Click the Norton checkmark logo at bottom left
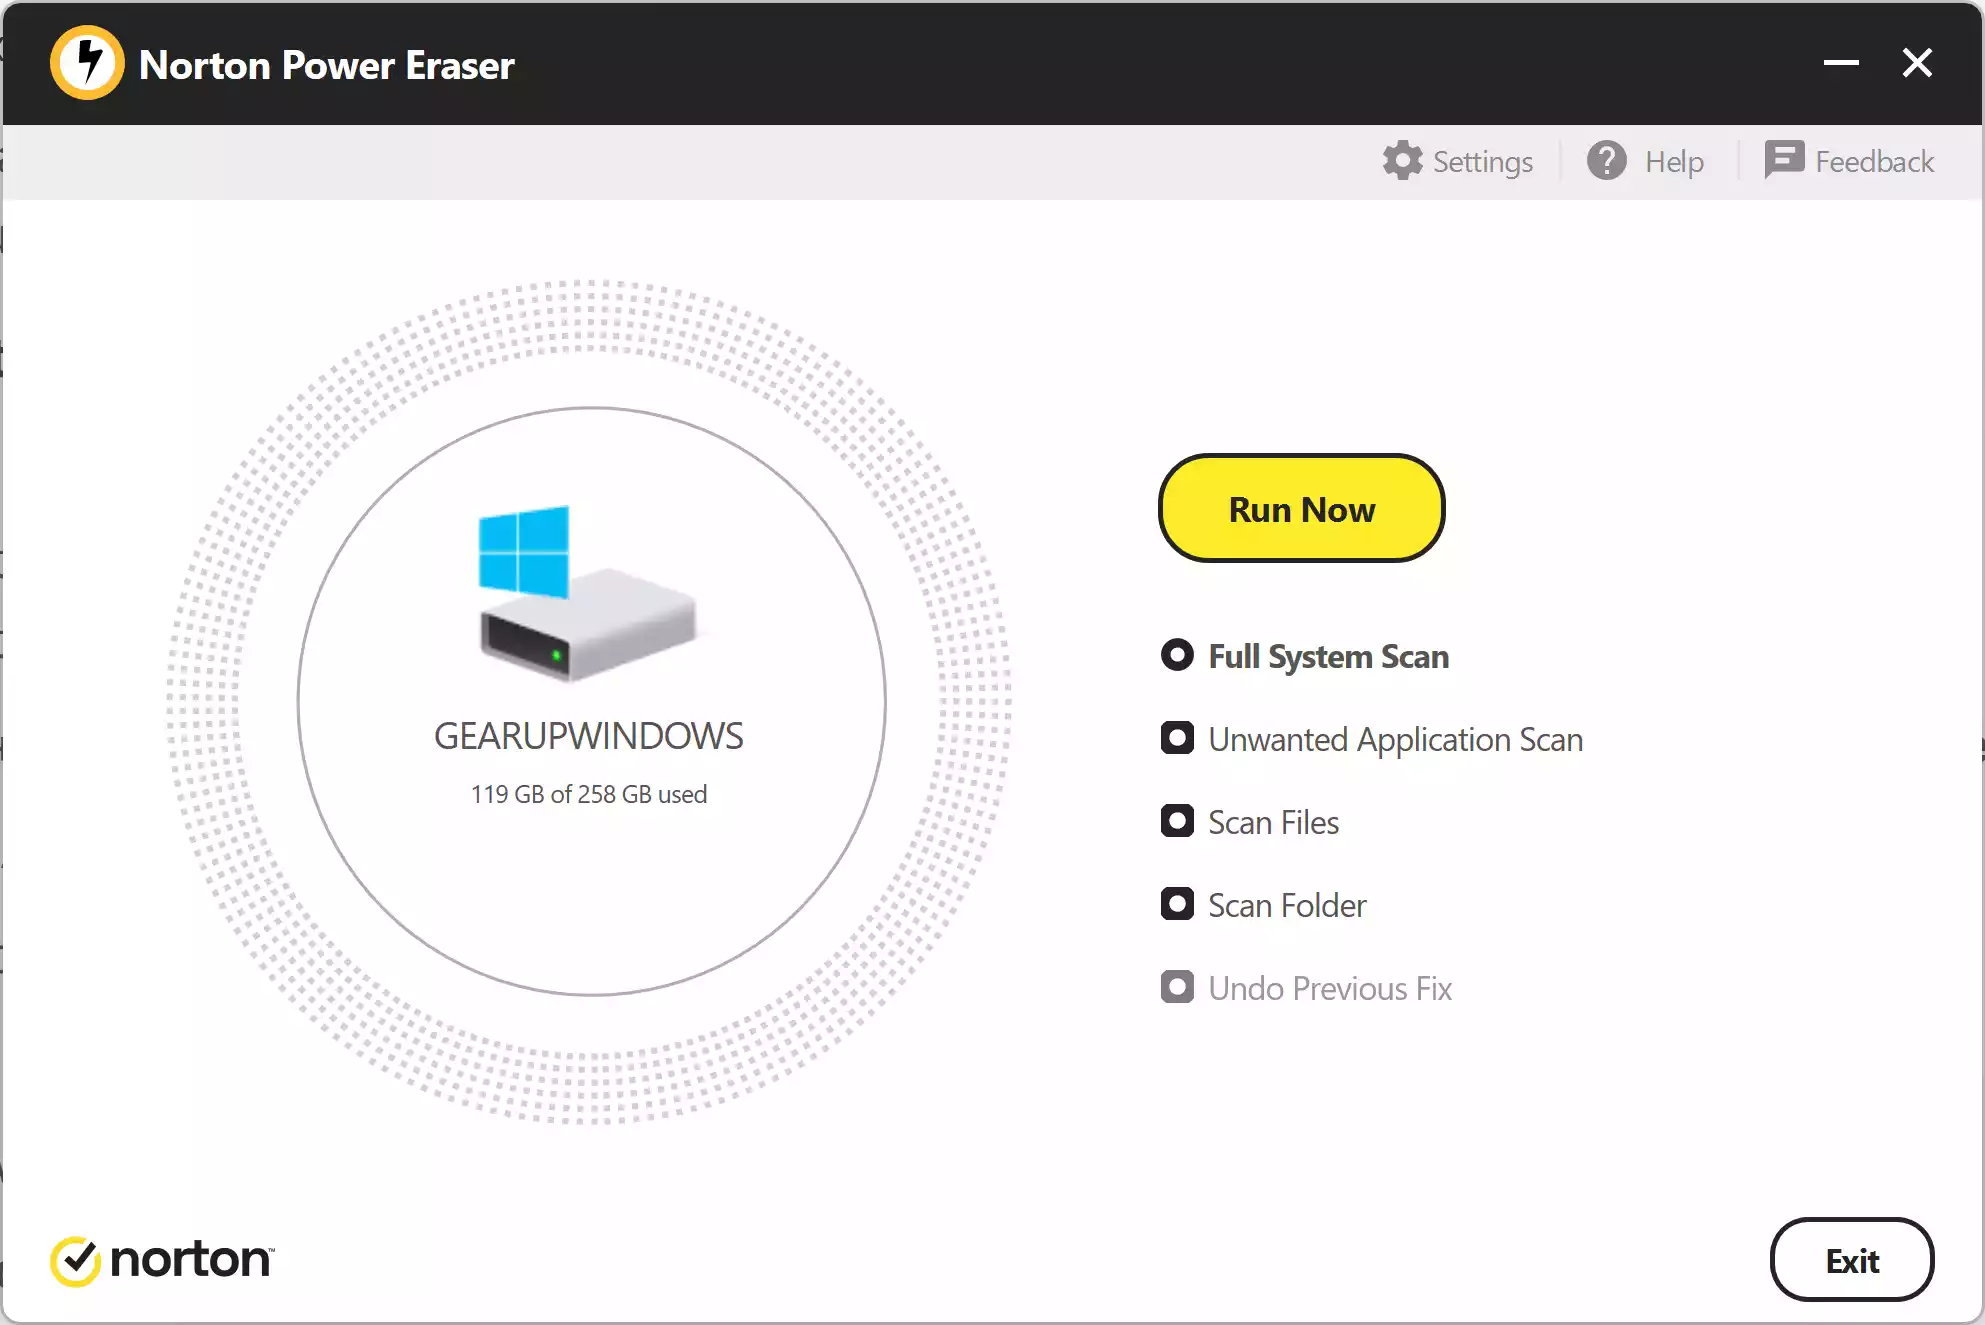 click(x=75, y=1260)
